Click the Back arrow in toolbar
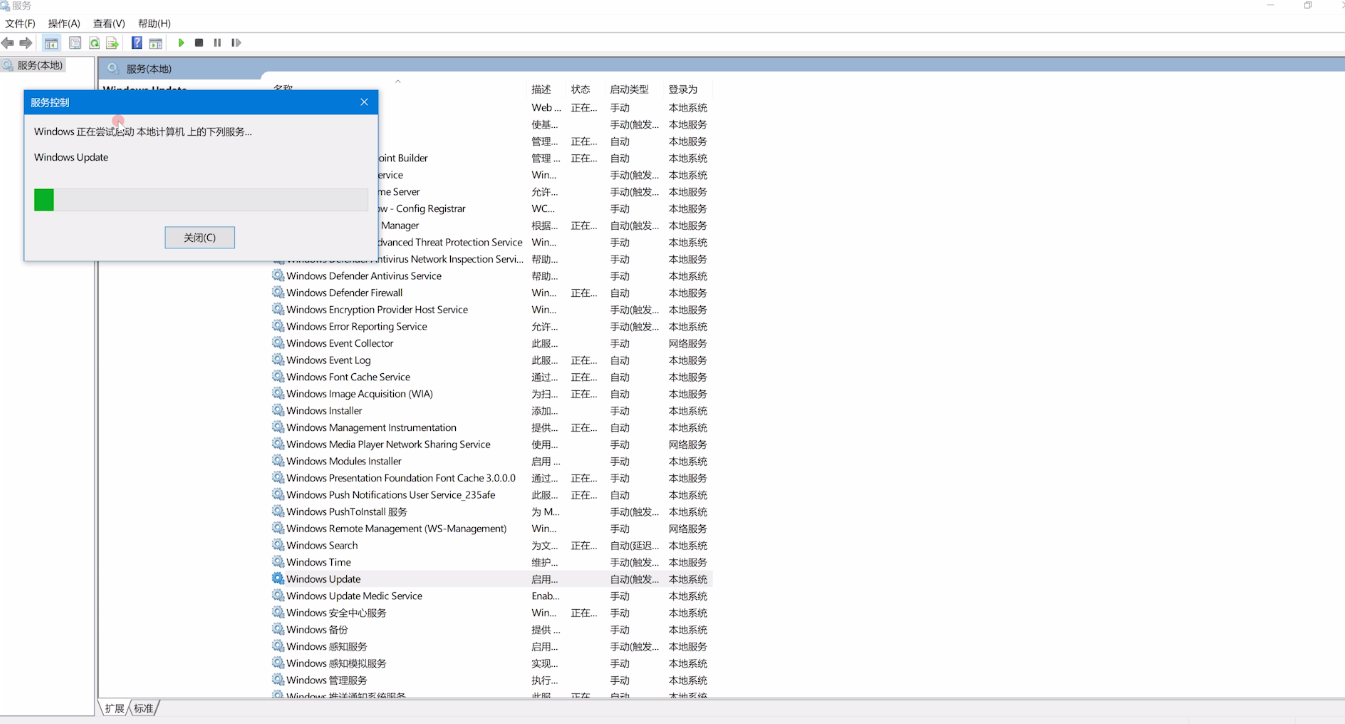This screenshot has width=1345, height=724. (8, 43)
